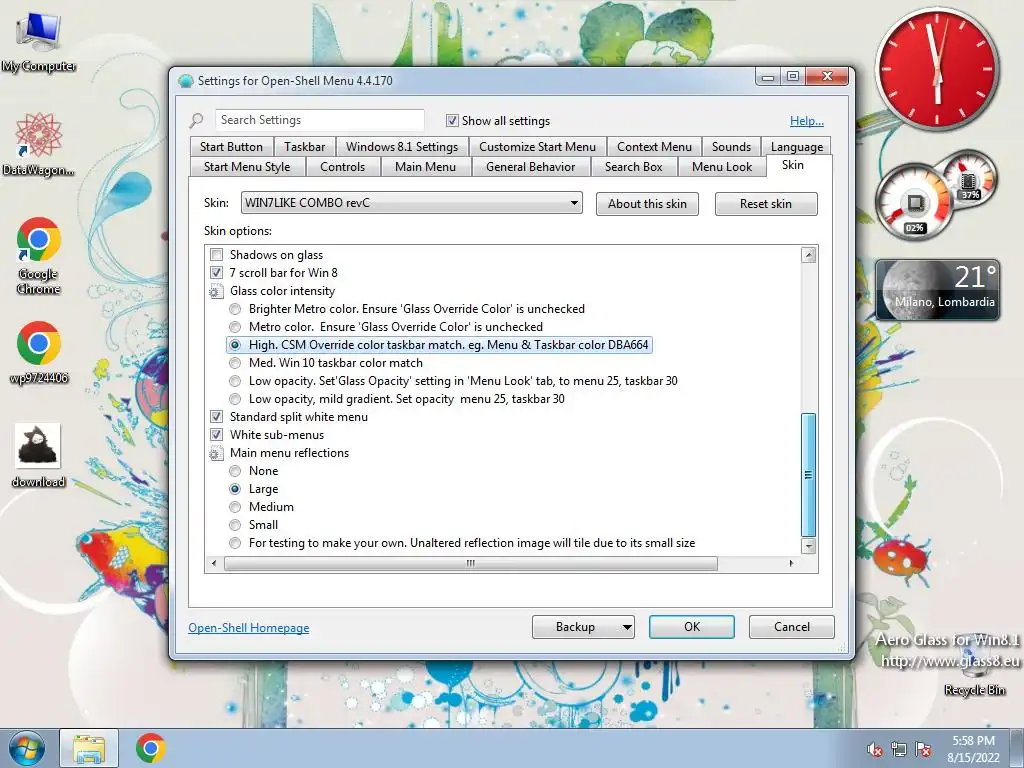Click the Cancel button
This screenshot has height=768, width=1024.
792,627
